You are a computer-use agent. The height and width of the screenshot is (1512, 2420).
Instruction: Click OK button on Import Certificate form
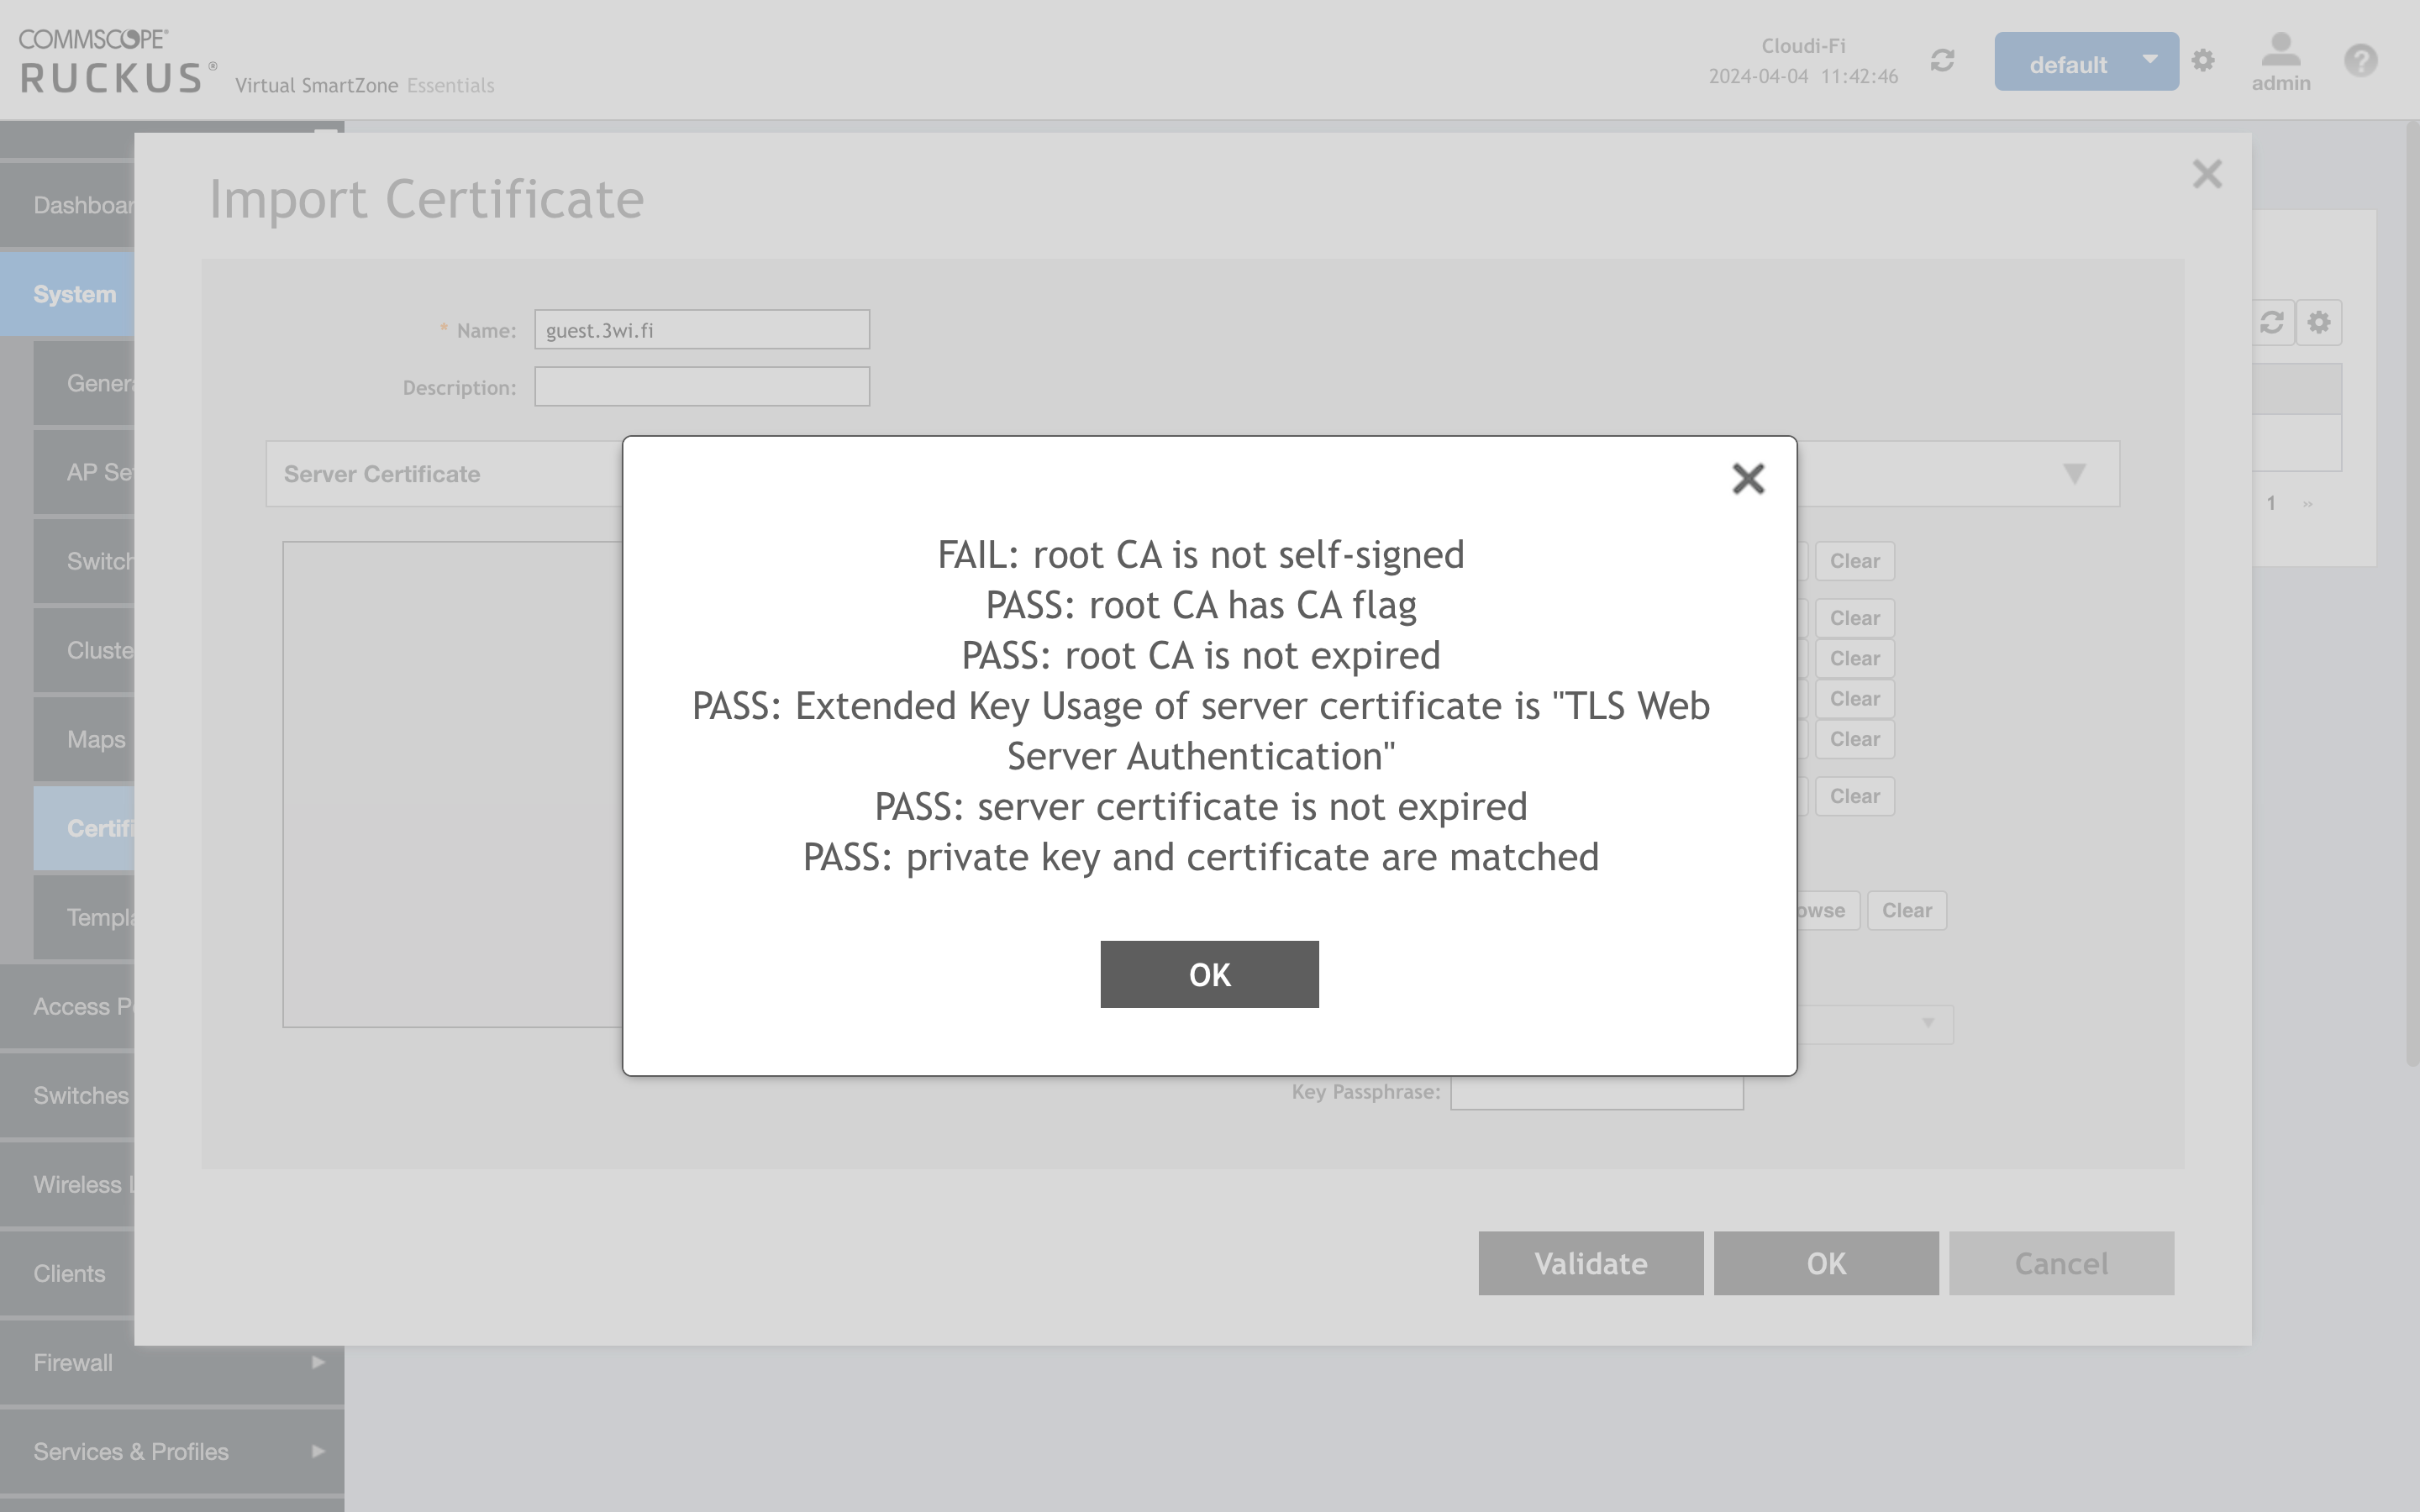(1826, 1263)
